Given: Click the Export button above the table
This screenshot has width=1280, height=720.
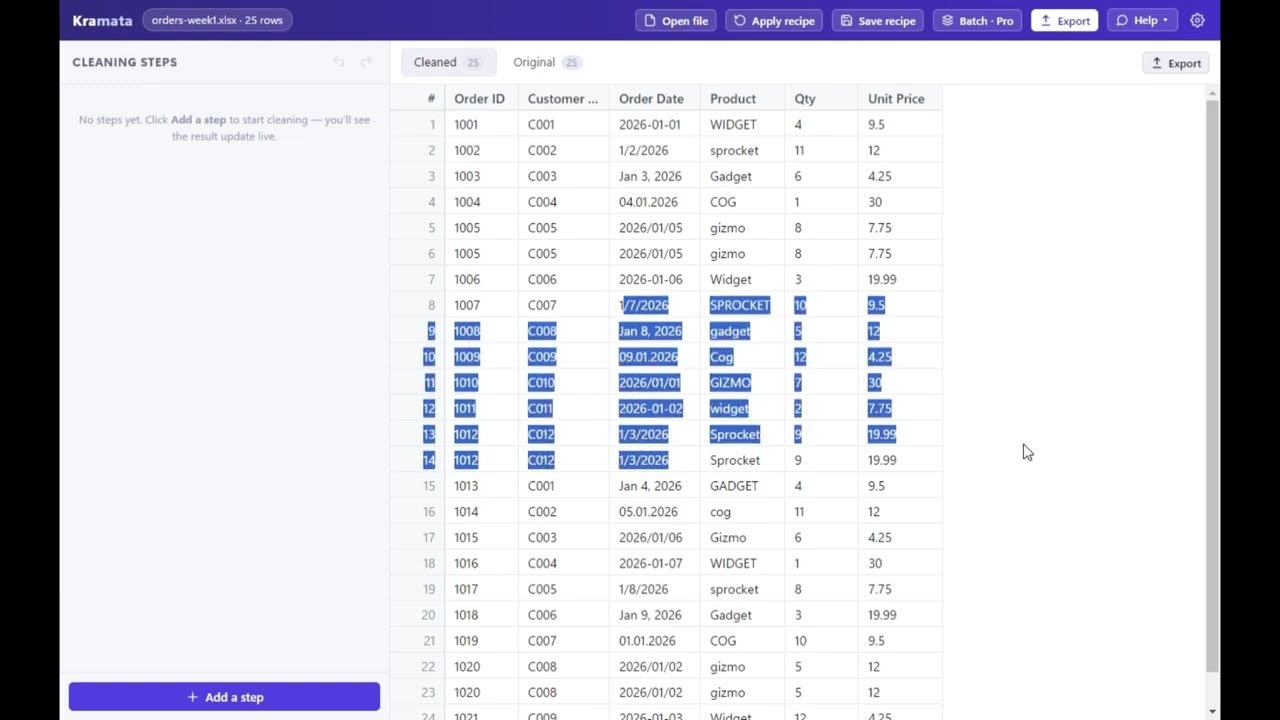Looking at the screenshot, I should (x=1176, y=63).
